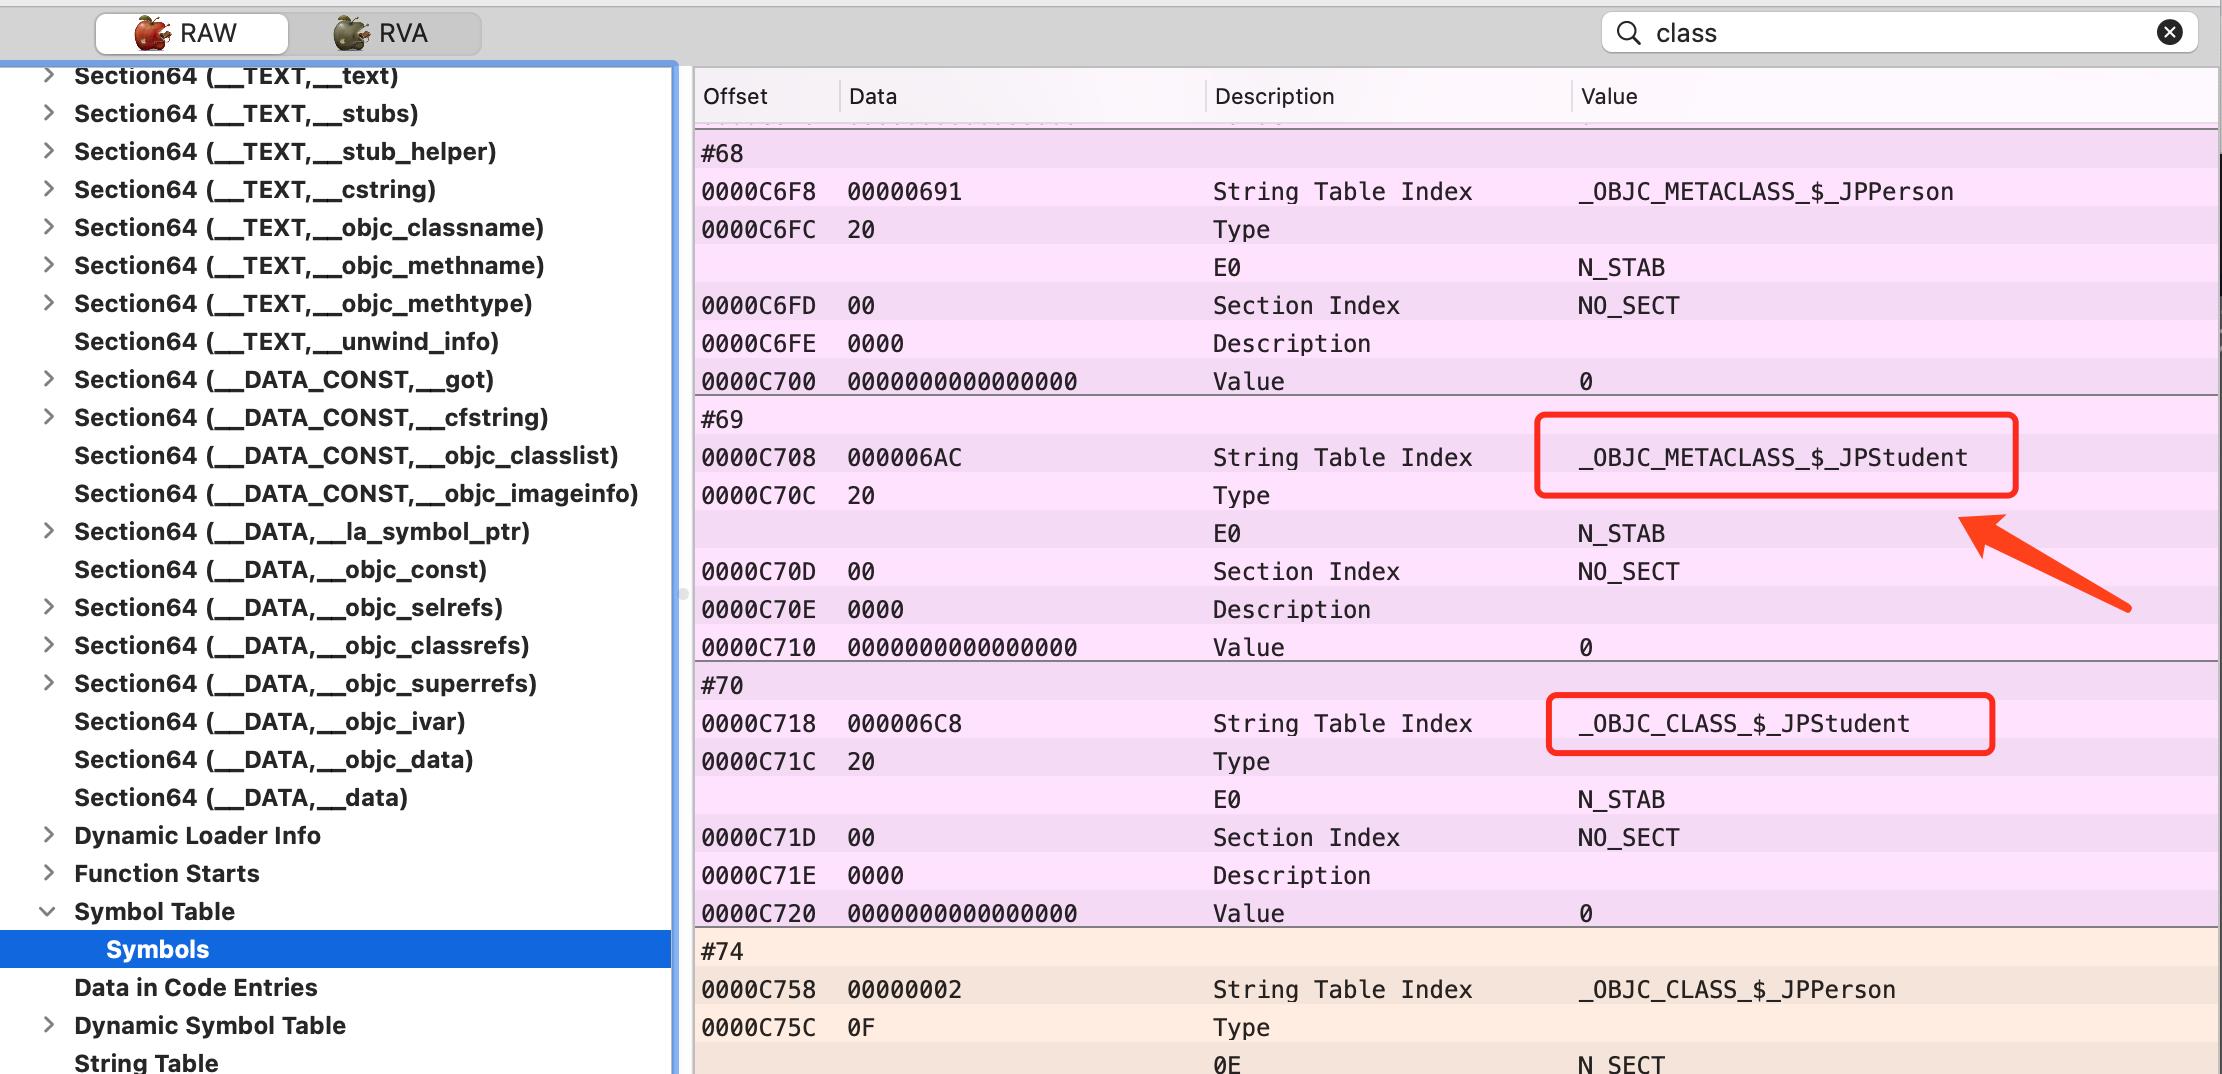The height and width of the screenshot is (1074, 2222).
Task: Expand Section64 (__TEXT,__stubs) node
Action: click(x=48, y=113)
